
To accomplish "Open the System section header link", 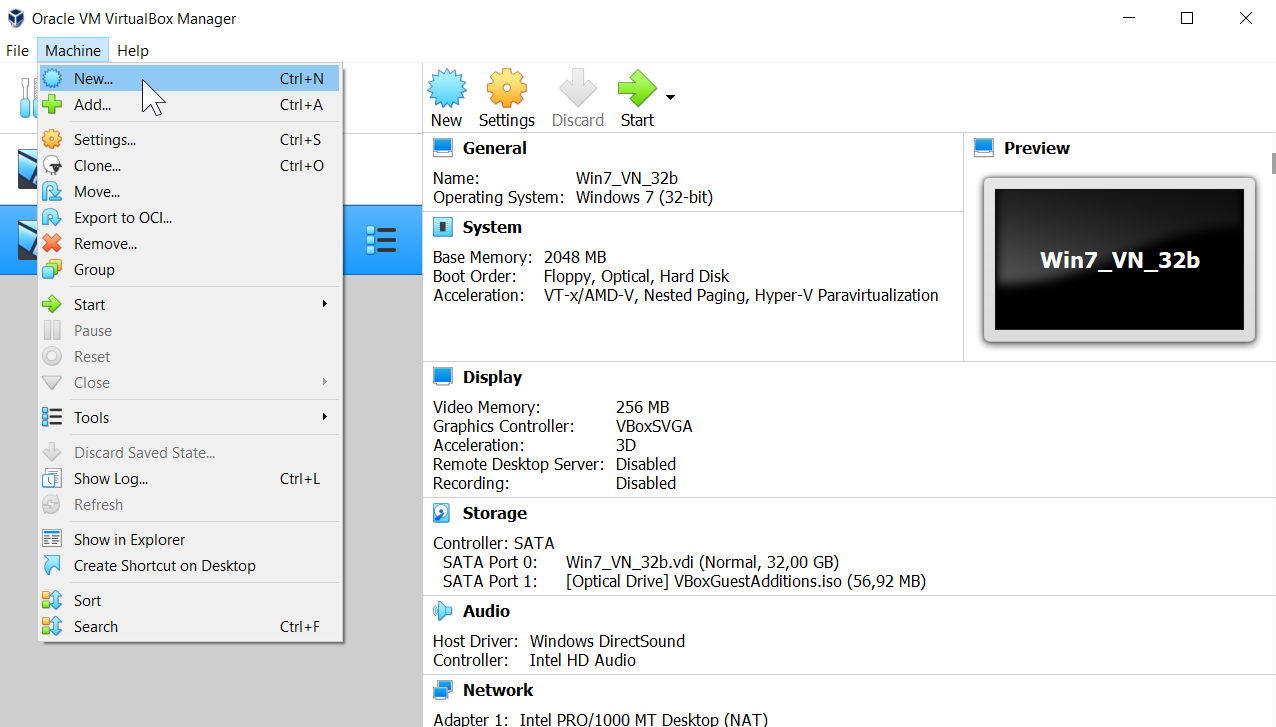I will [492, 227].
